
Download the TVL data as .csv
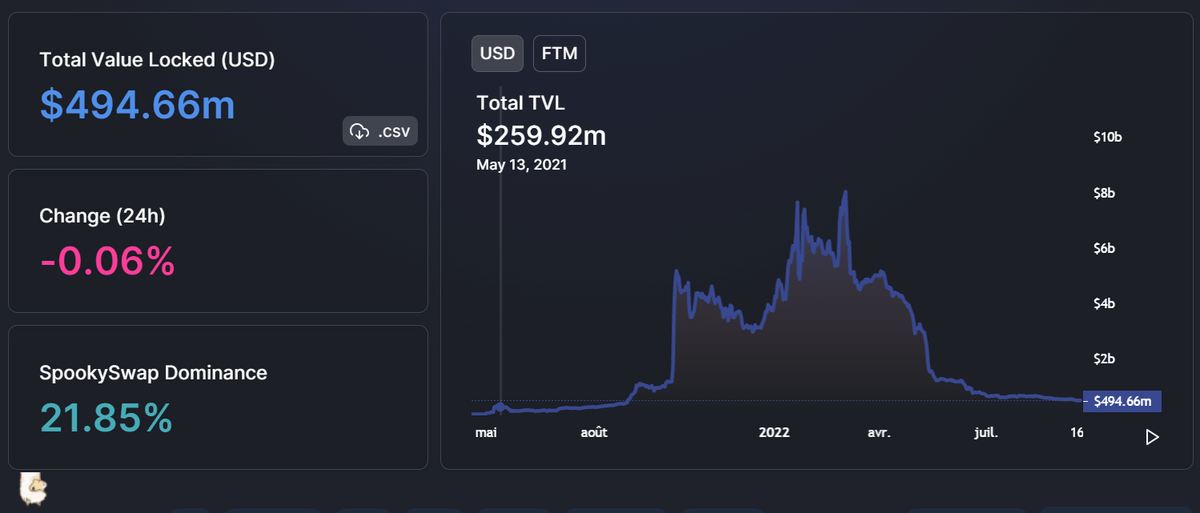pos(380,131)
